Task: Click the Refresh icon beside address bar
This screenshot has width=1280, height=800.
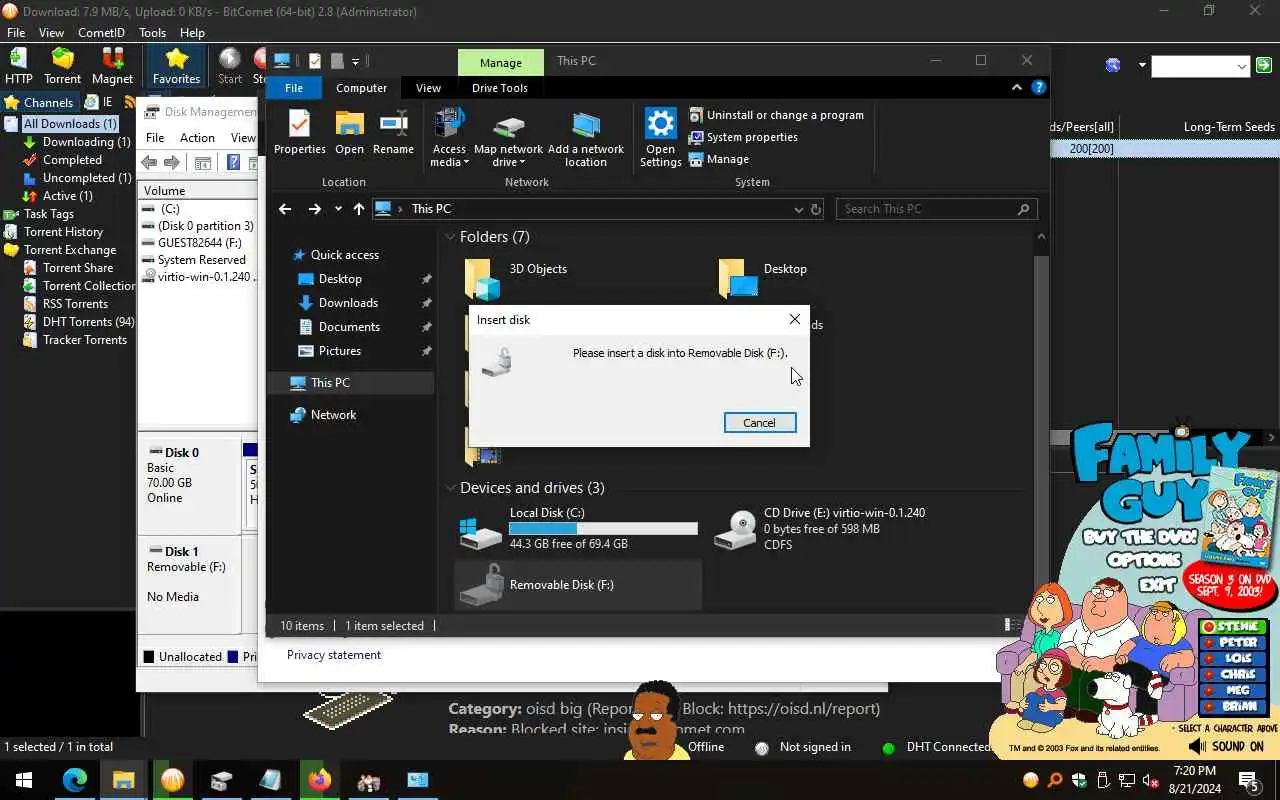Action: click(x=816, y=209)
